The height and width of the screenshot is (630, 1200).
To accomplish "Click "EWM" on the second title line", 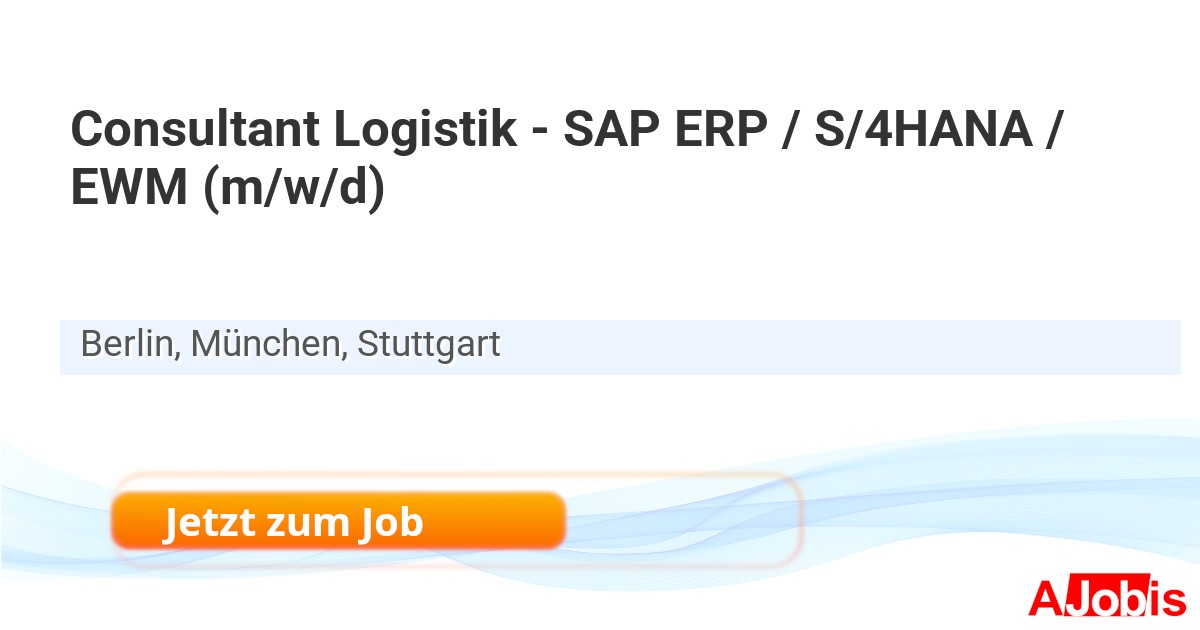I will point(130,189).
